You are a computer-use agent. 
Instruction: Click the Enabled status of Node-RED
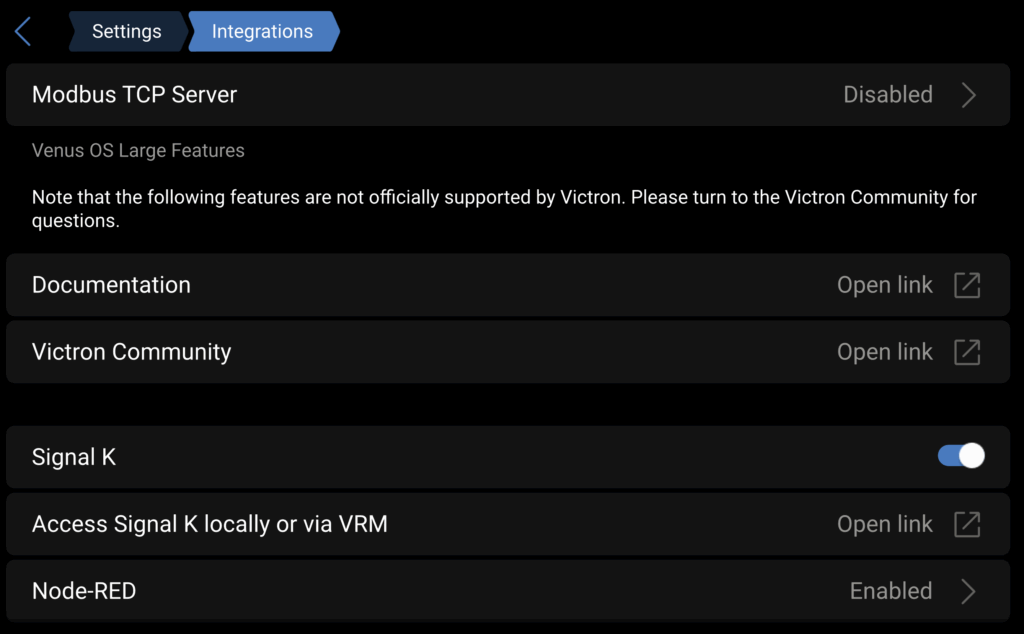click(x=890, y=591)
